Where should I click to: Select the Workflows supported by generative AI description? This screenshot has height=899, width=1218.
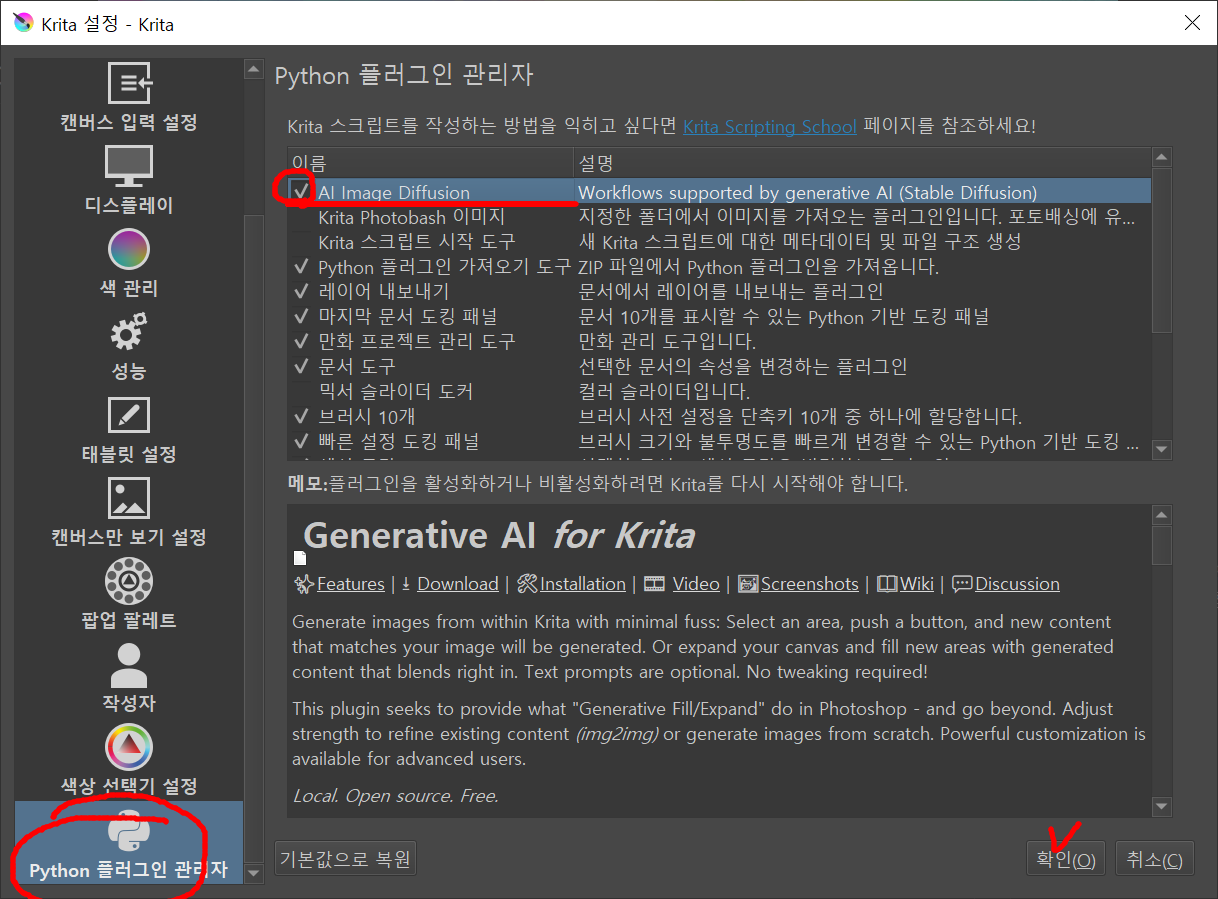[x=808, y=192]
